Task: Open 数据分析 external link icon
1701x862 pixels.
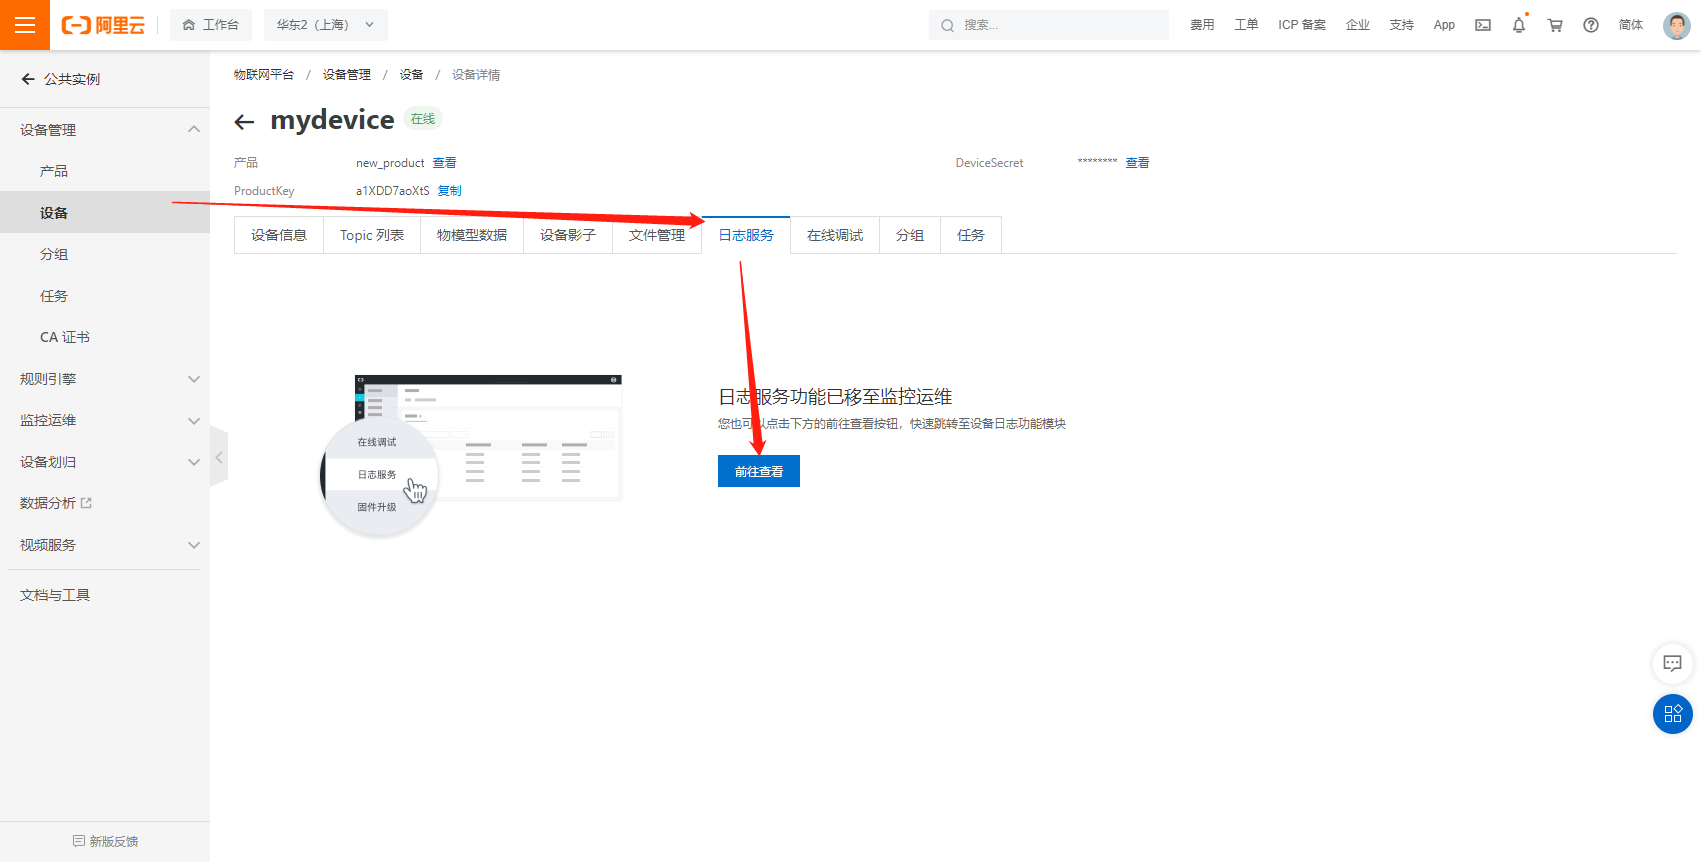Action: coord(86,503)
